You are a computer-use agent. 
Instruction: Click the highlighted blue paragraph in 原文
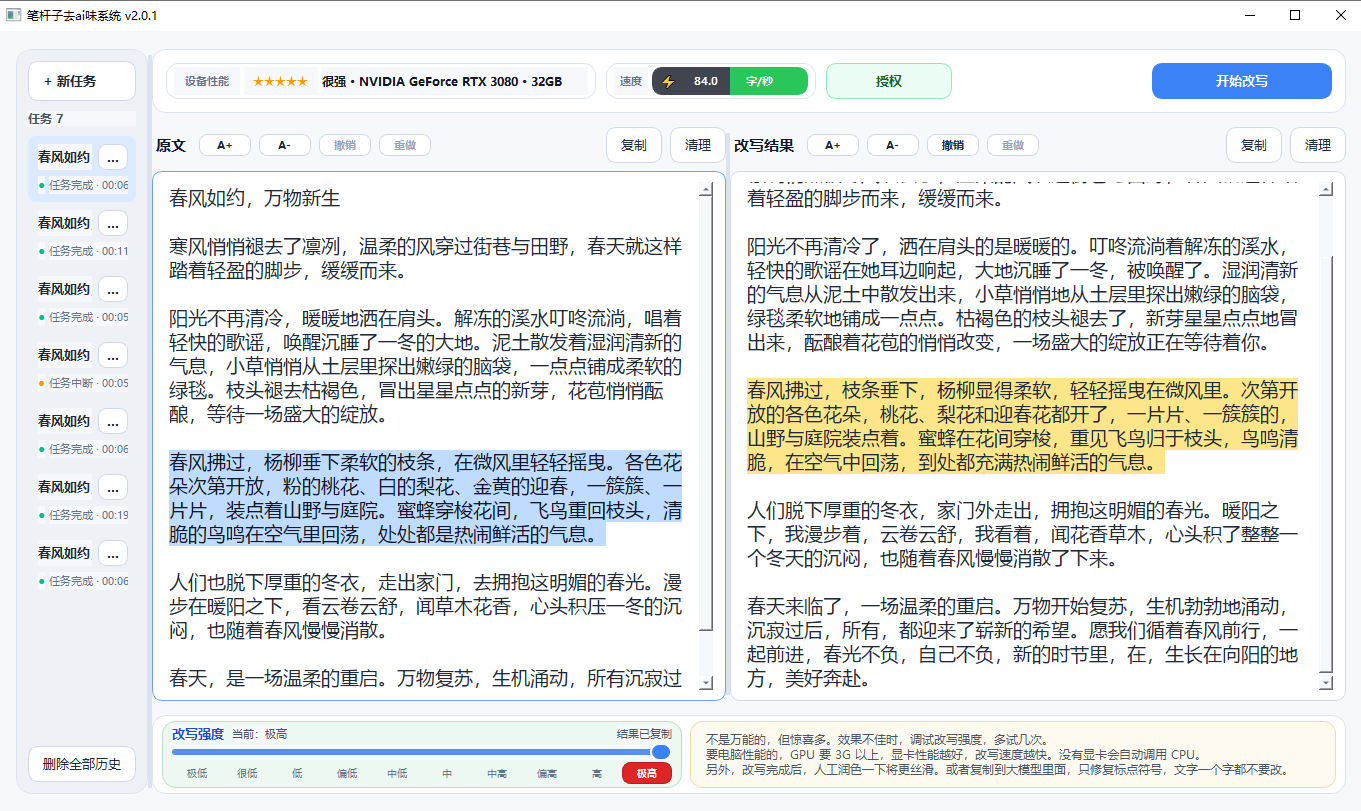click(x=426, y=499)
